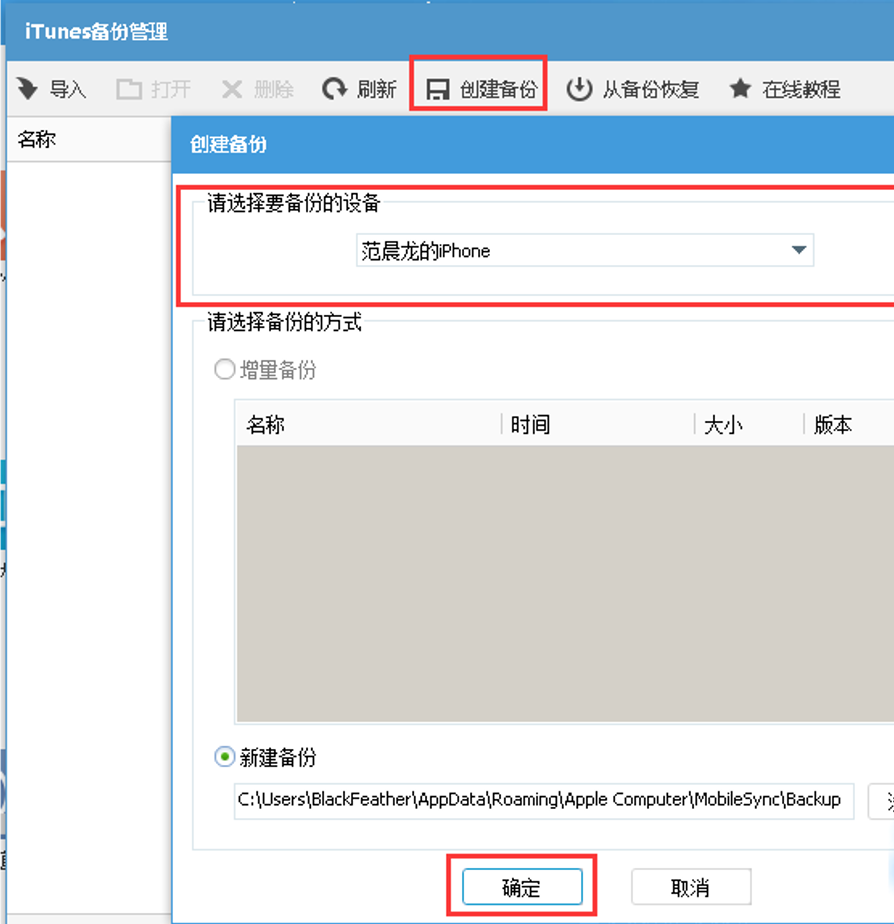Click the 创建备份 dialog title text

point(228,144)
